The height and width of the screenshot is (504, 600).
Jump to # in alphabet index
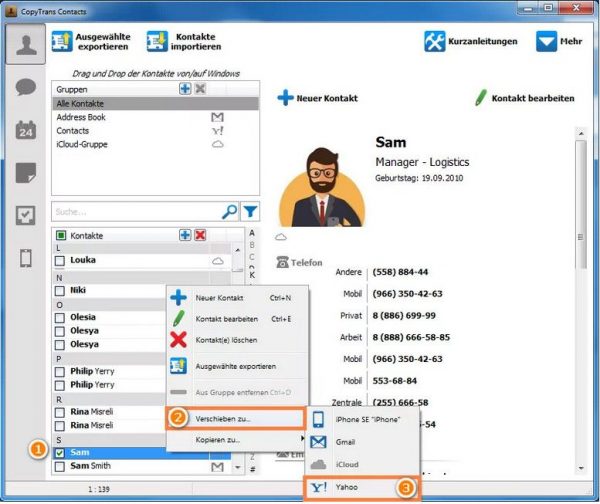(x=253, y=469)
